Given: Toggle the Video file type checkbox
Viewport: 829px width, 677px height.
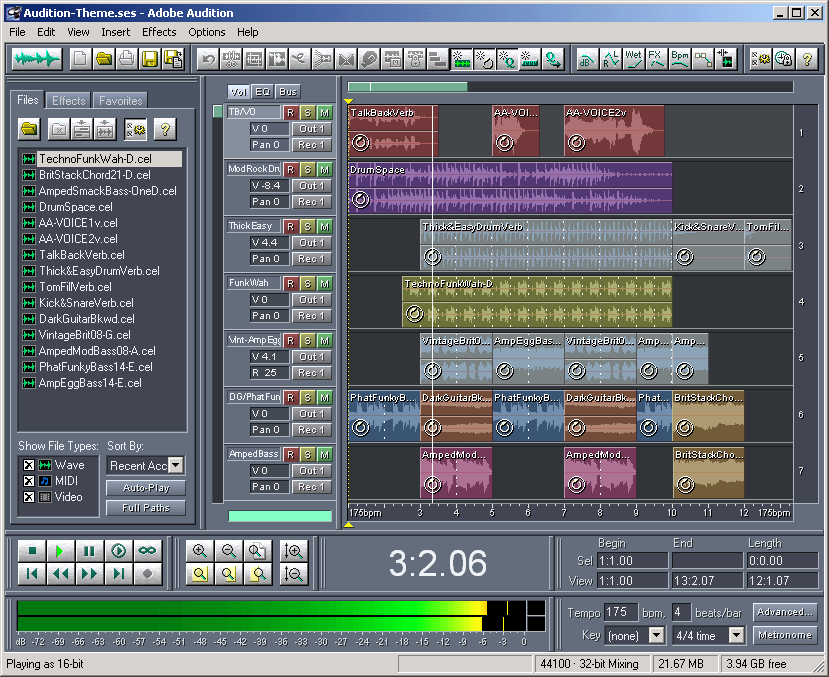Looking at the screenshot, I should [x=29, y=497].
